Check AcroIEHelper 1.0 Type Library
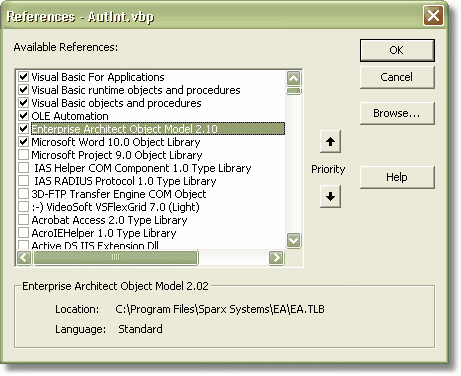The width and height of the screenshot is (461, 376). coord(23,233)
